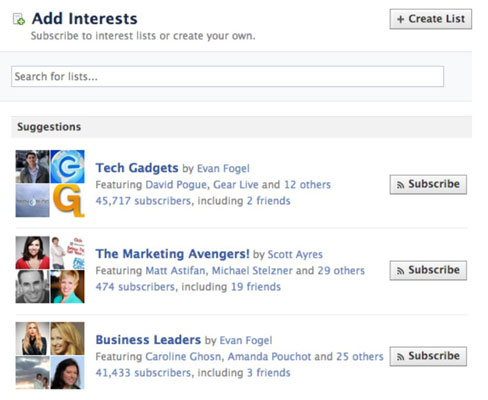Screen dimensions: 488x400
Task: Open The Marketing Avengers! list link
Action: 172,254
